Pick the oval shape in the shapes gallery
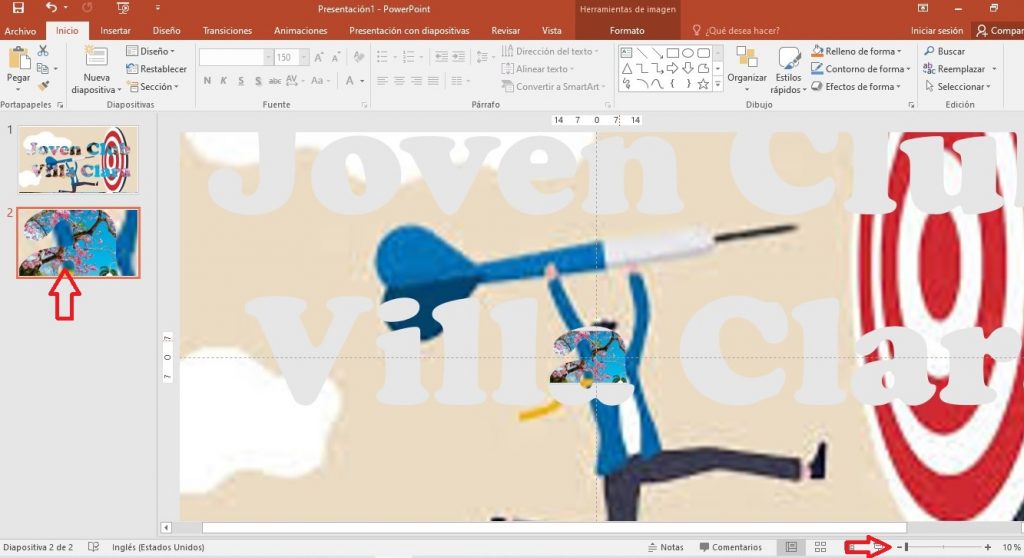This screenshot has width=1024, height=558. 688,53
